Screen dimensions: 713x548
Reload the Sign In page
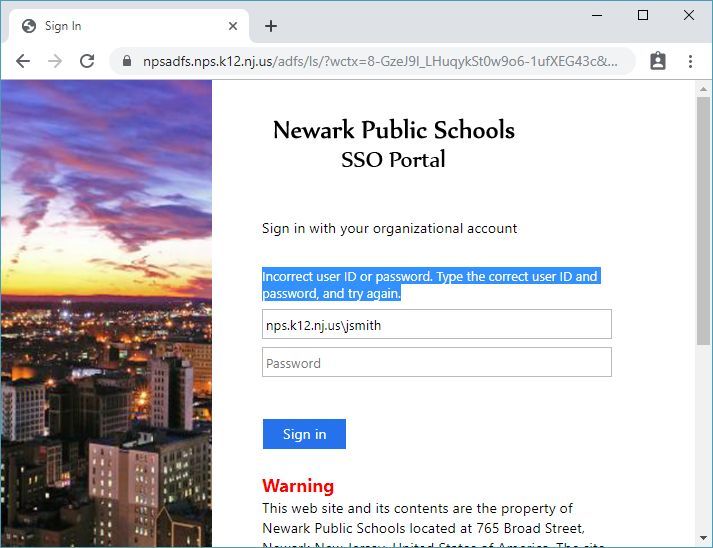point(87,61)
